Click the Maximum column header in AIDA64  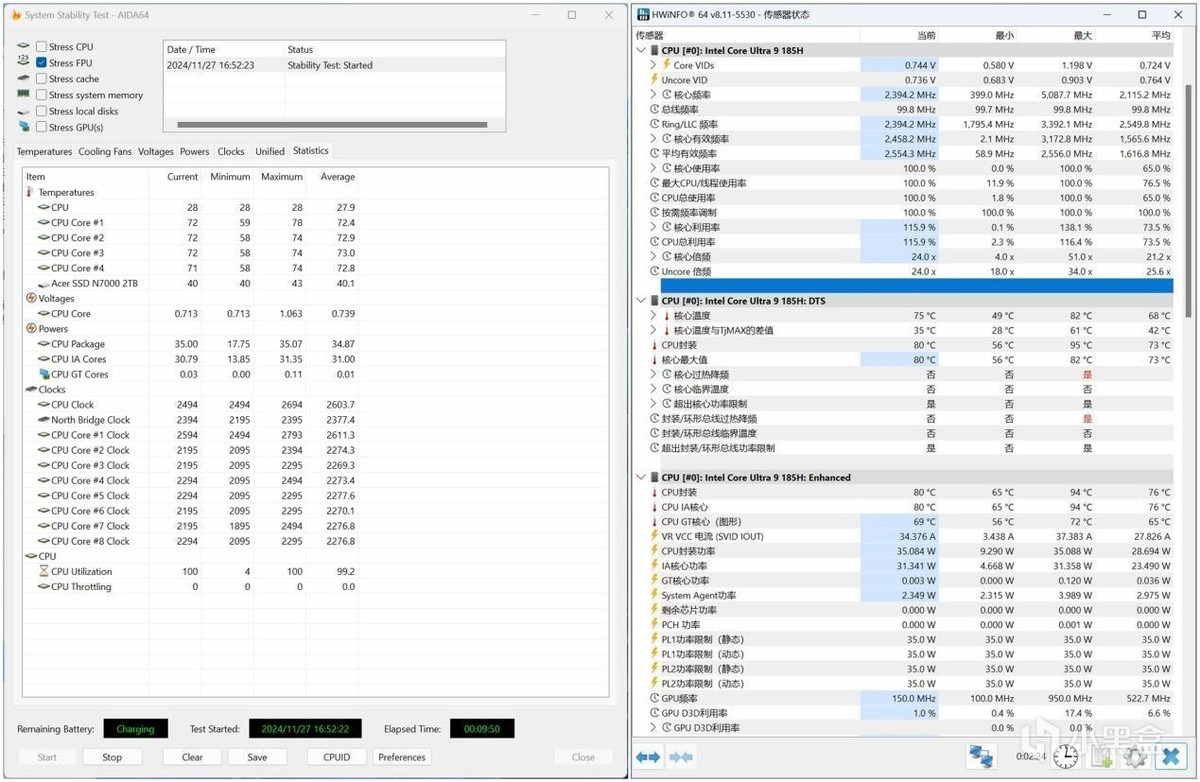[x=282, y=177]
